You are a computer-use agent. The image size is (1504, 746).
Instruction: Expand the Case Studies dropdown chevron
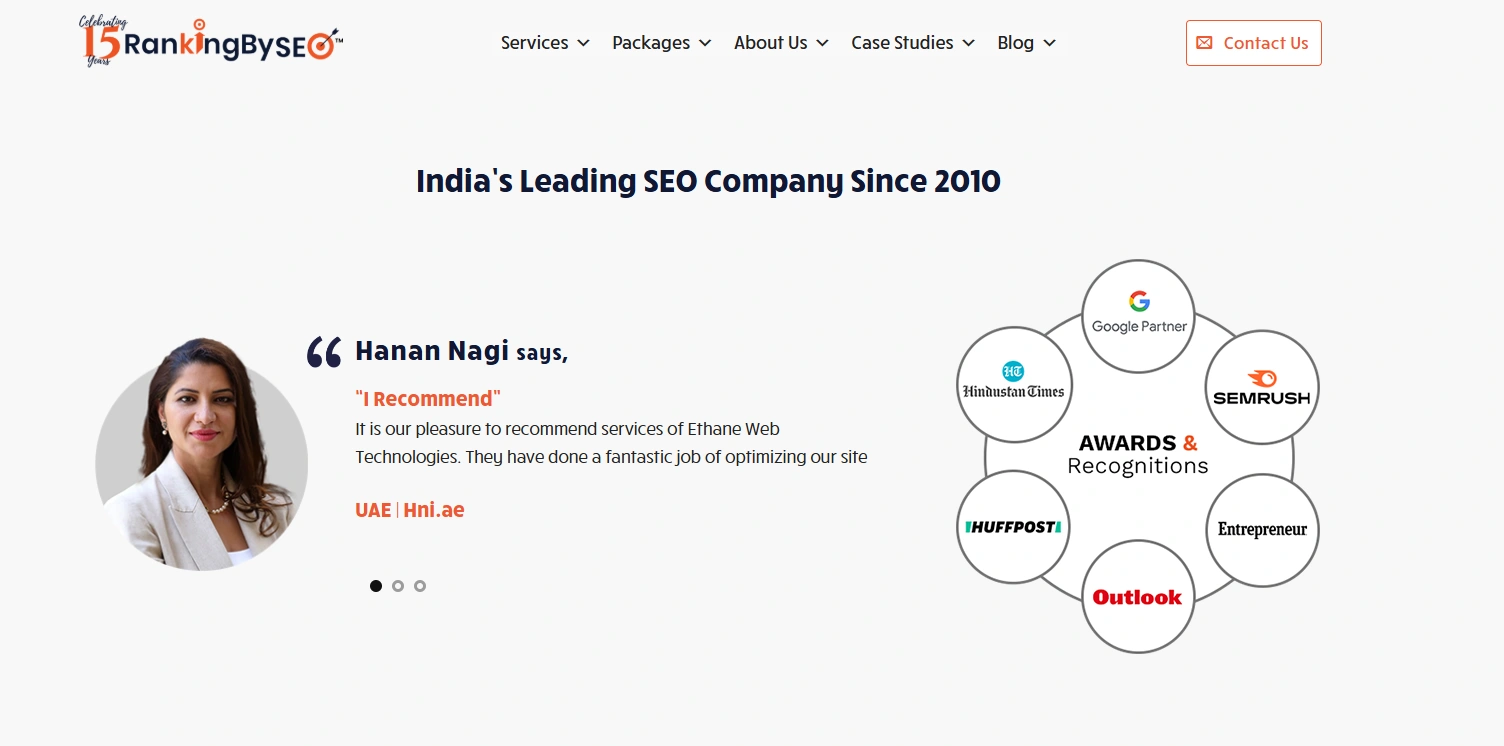[968, 43]
